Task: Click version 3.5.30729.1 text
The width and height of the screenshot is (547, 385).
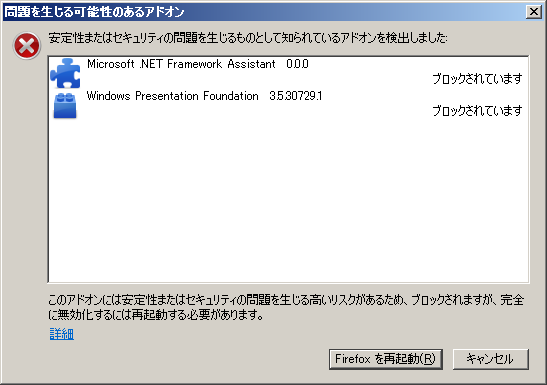Action: click(295, 96)
